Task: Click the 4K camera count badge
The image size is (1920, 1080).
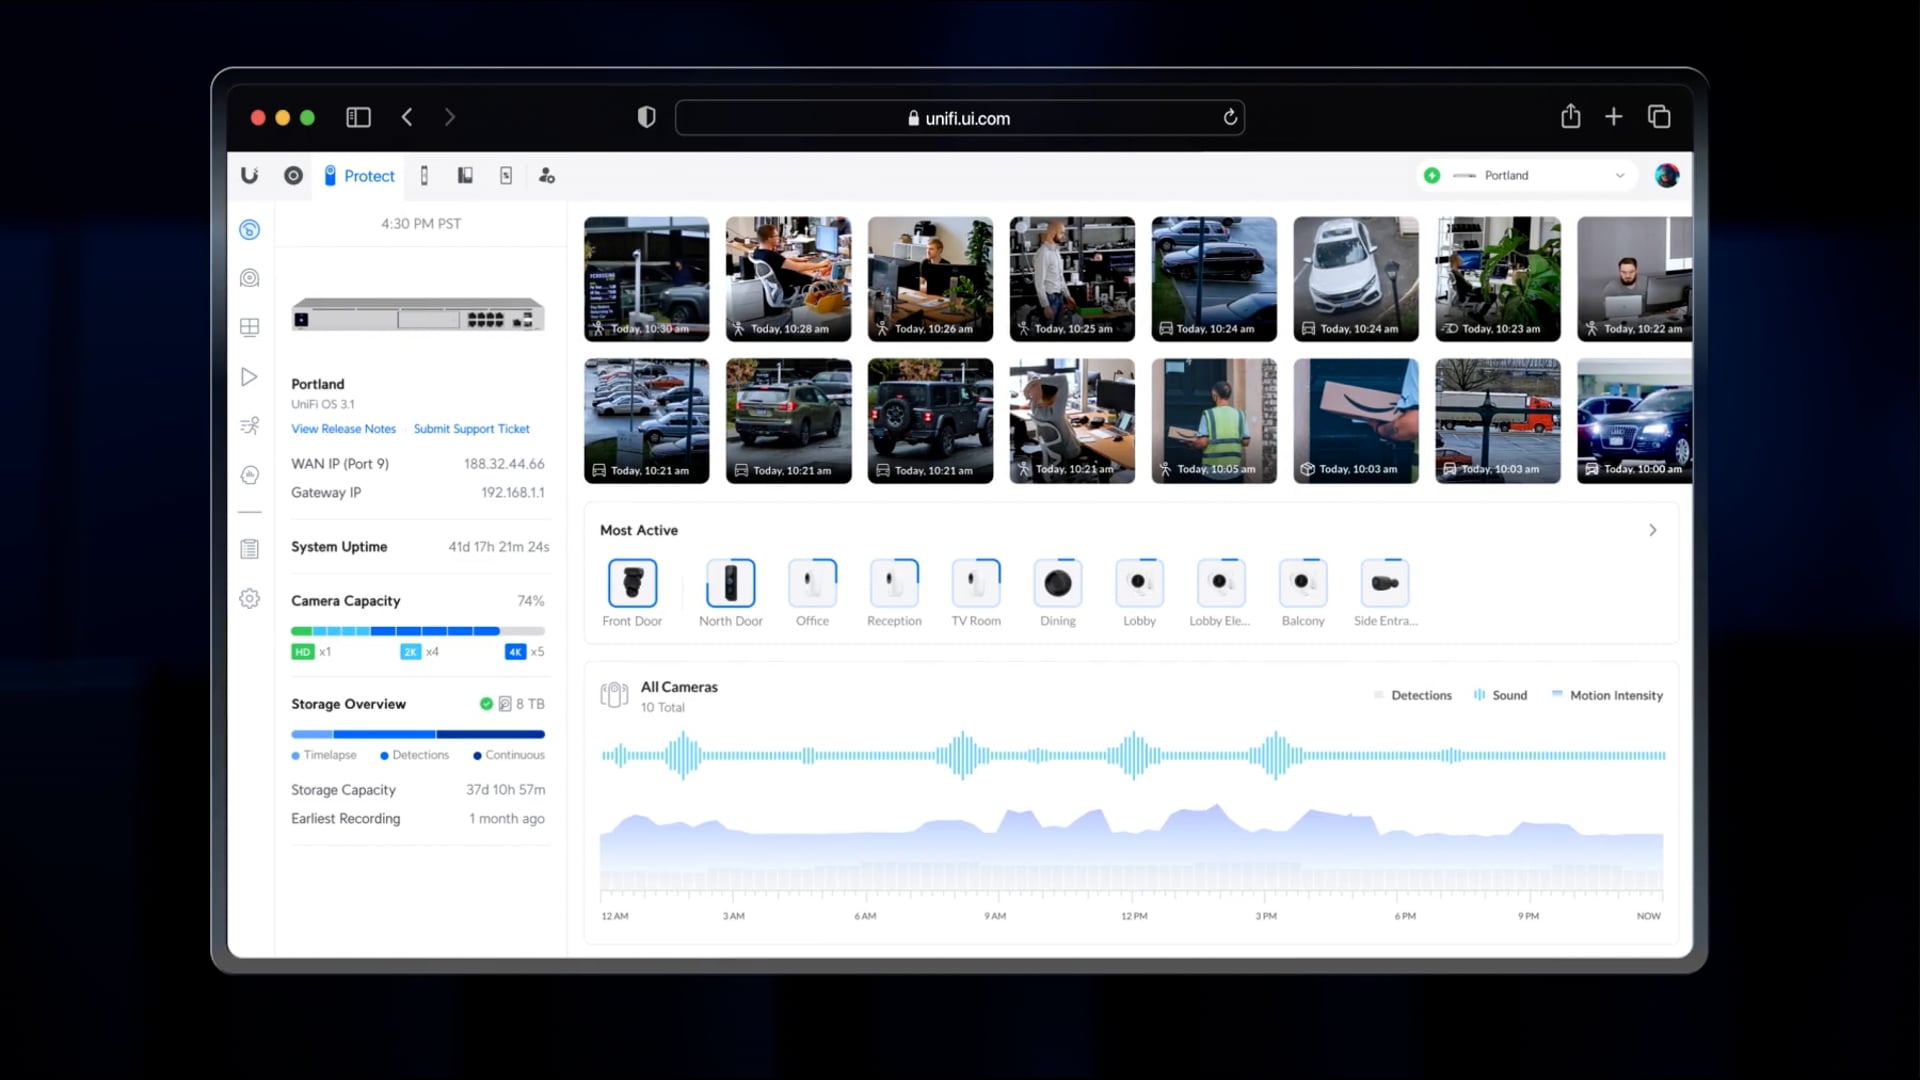Action: pyautogui.click(x=515, y=652)
